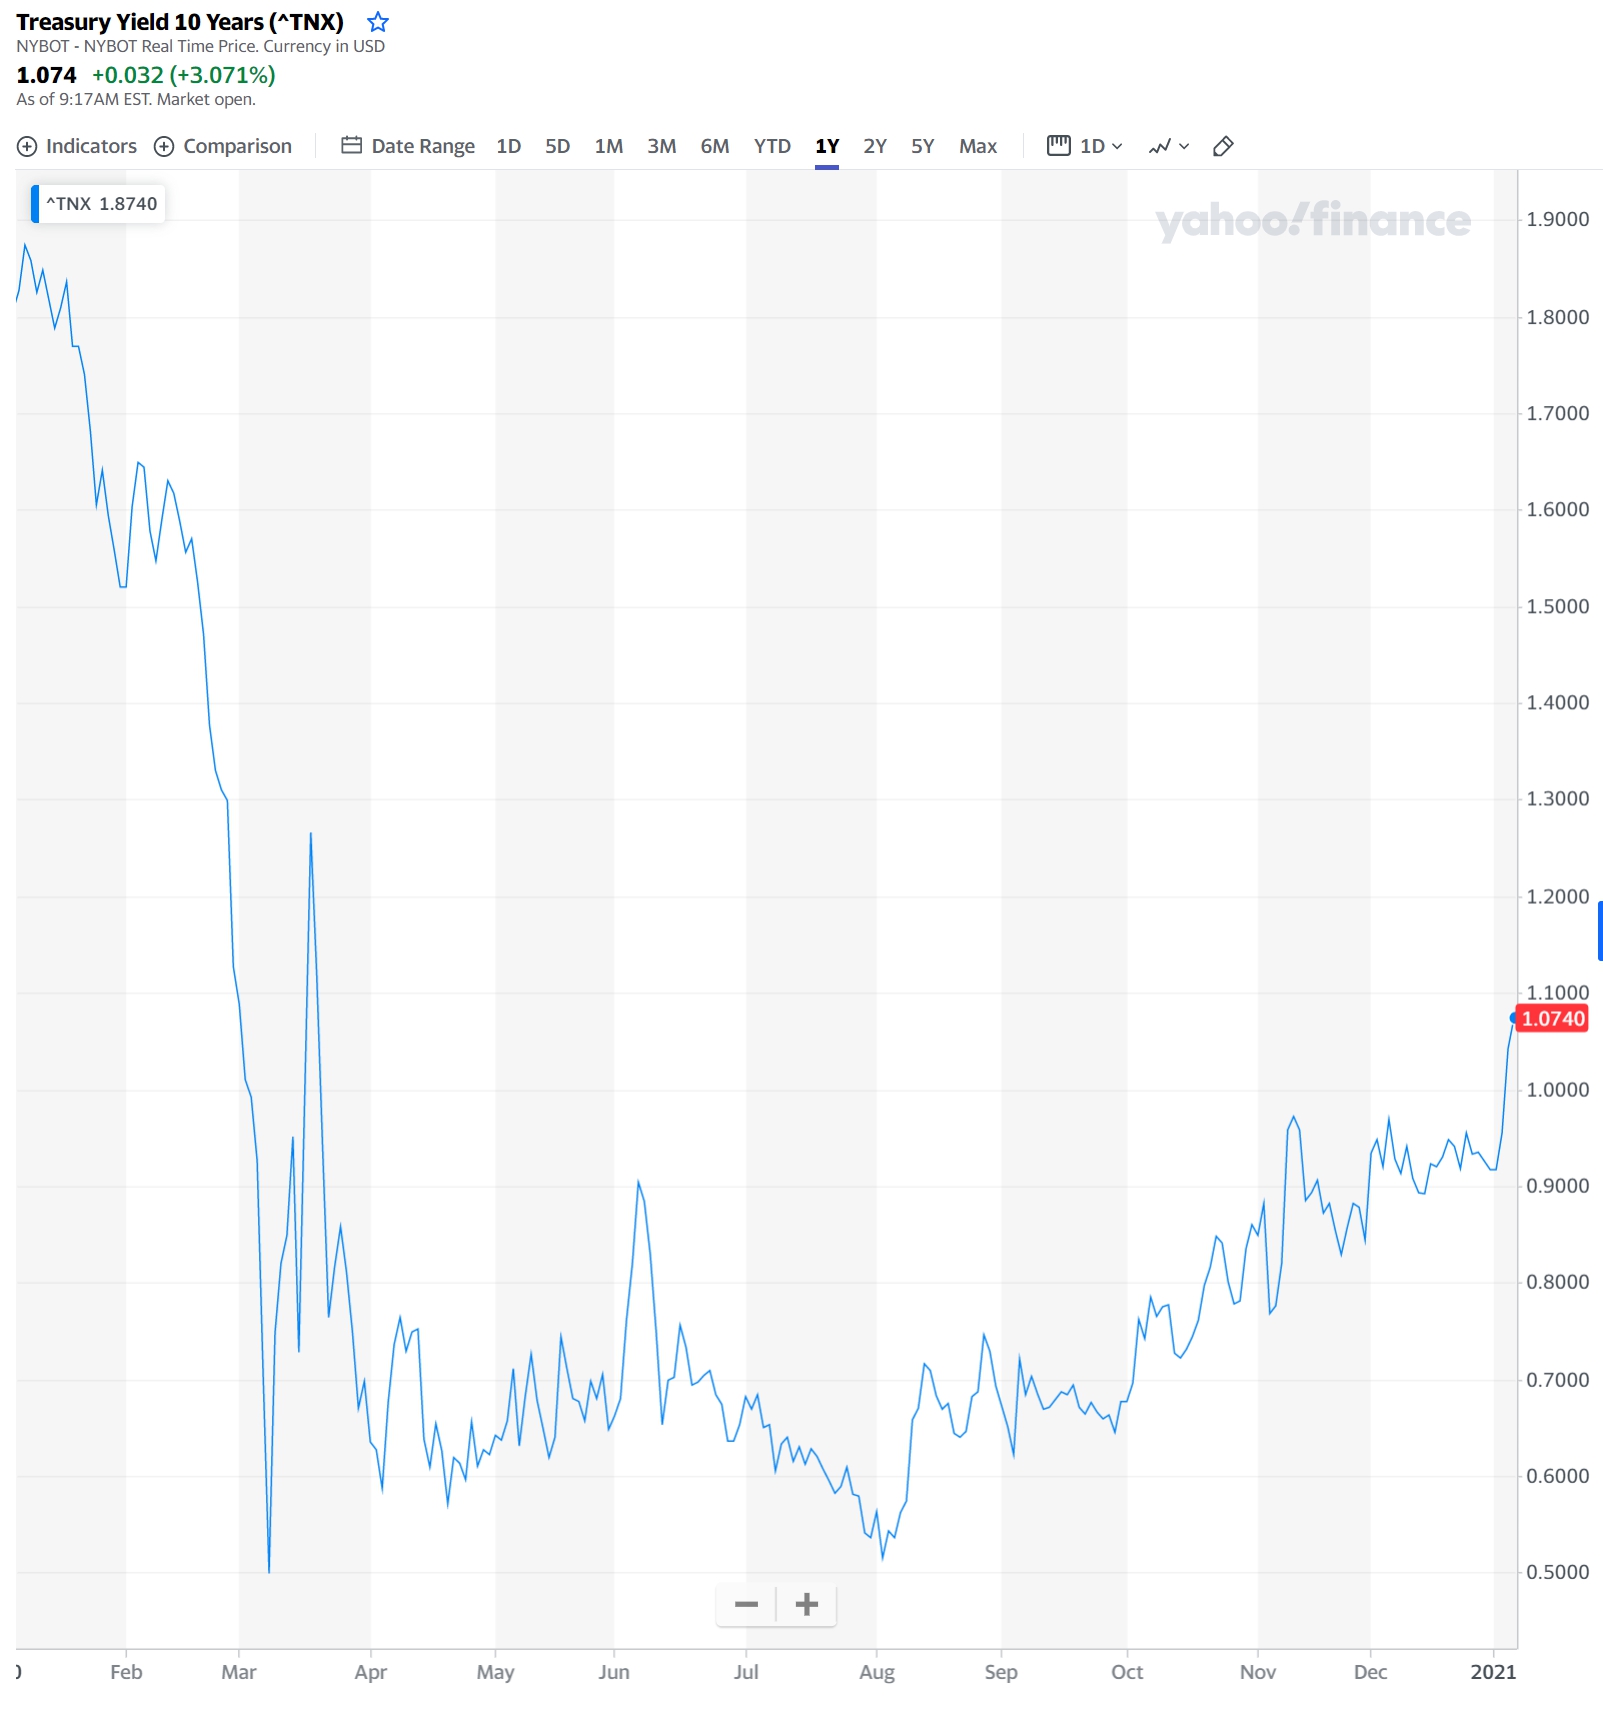Choose the 3M range
The width and height of the screenshot is (1603, 1719).
tap(661, 147)
